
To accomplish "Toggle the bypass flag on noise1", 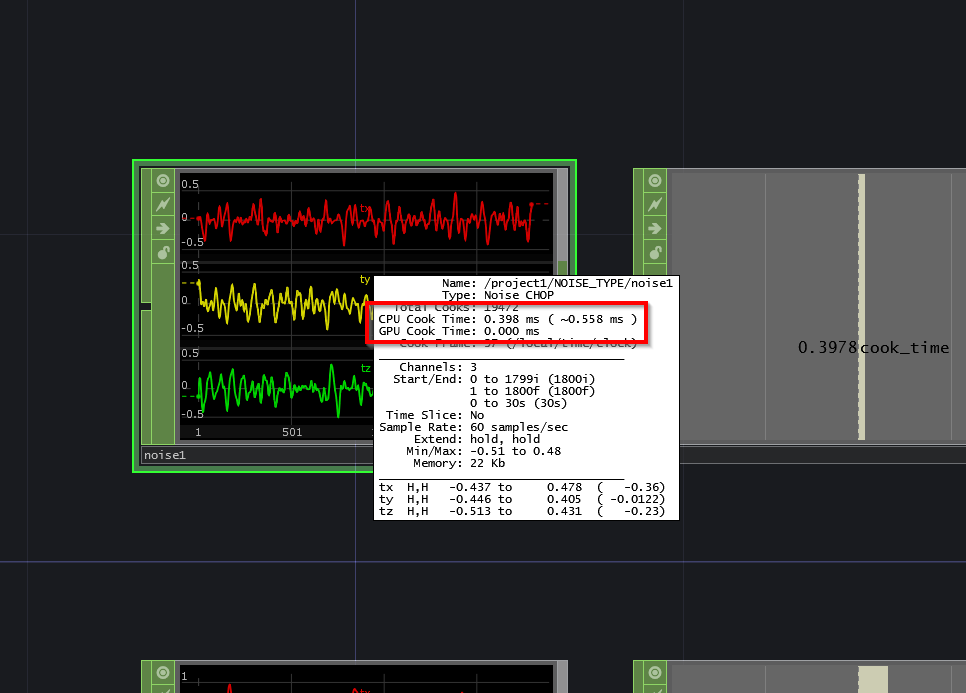I will (163, 205).
